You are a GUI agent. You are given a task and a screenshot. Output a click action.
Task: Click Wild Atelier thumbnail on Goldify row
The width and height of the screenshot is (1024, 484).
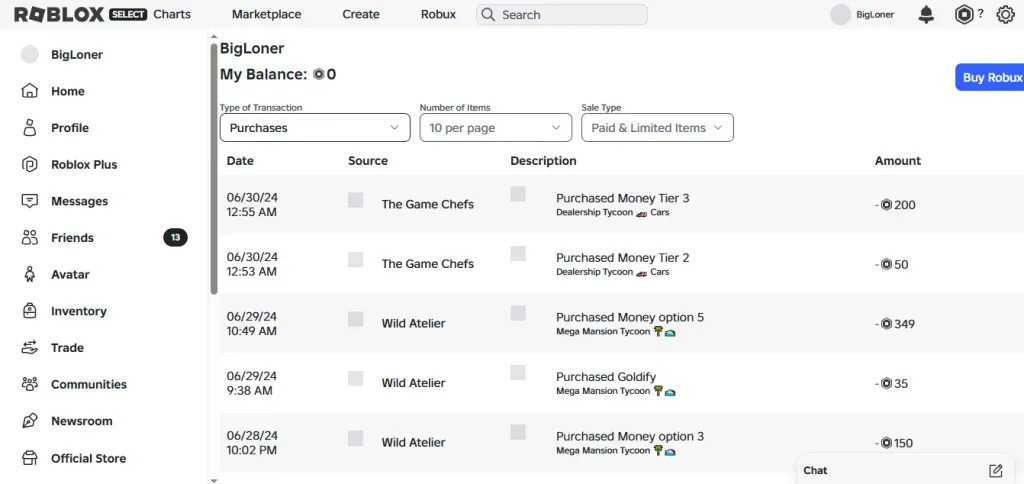[x=355, y=379]
